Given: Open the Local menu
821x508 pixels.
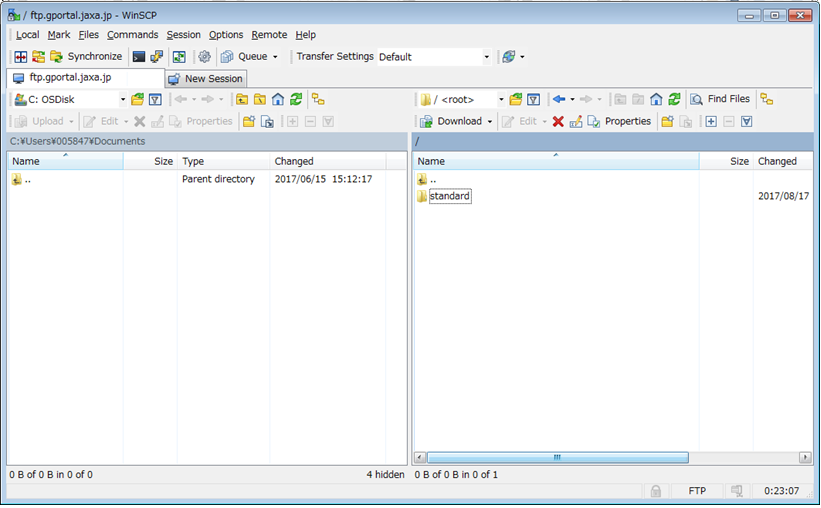Looking at the screenshot, I should click(27, 35).
